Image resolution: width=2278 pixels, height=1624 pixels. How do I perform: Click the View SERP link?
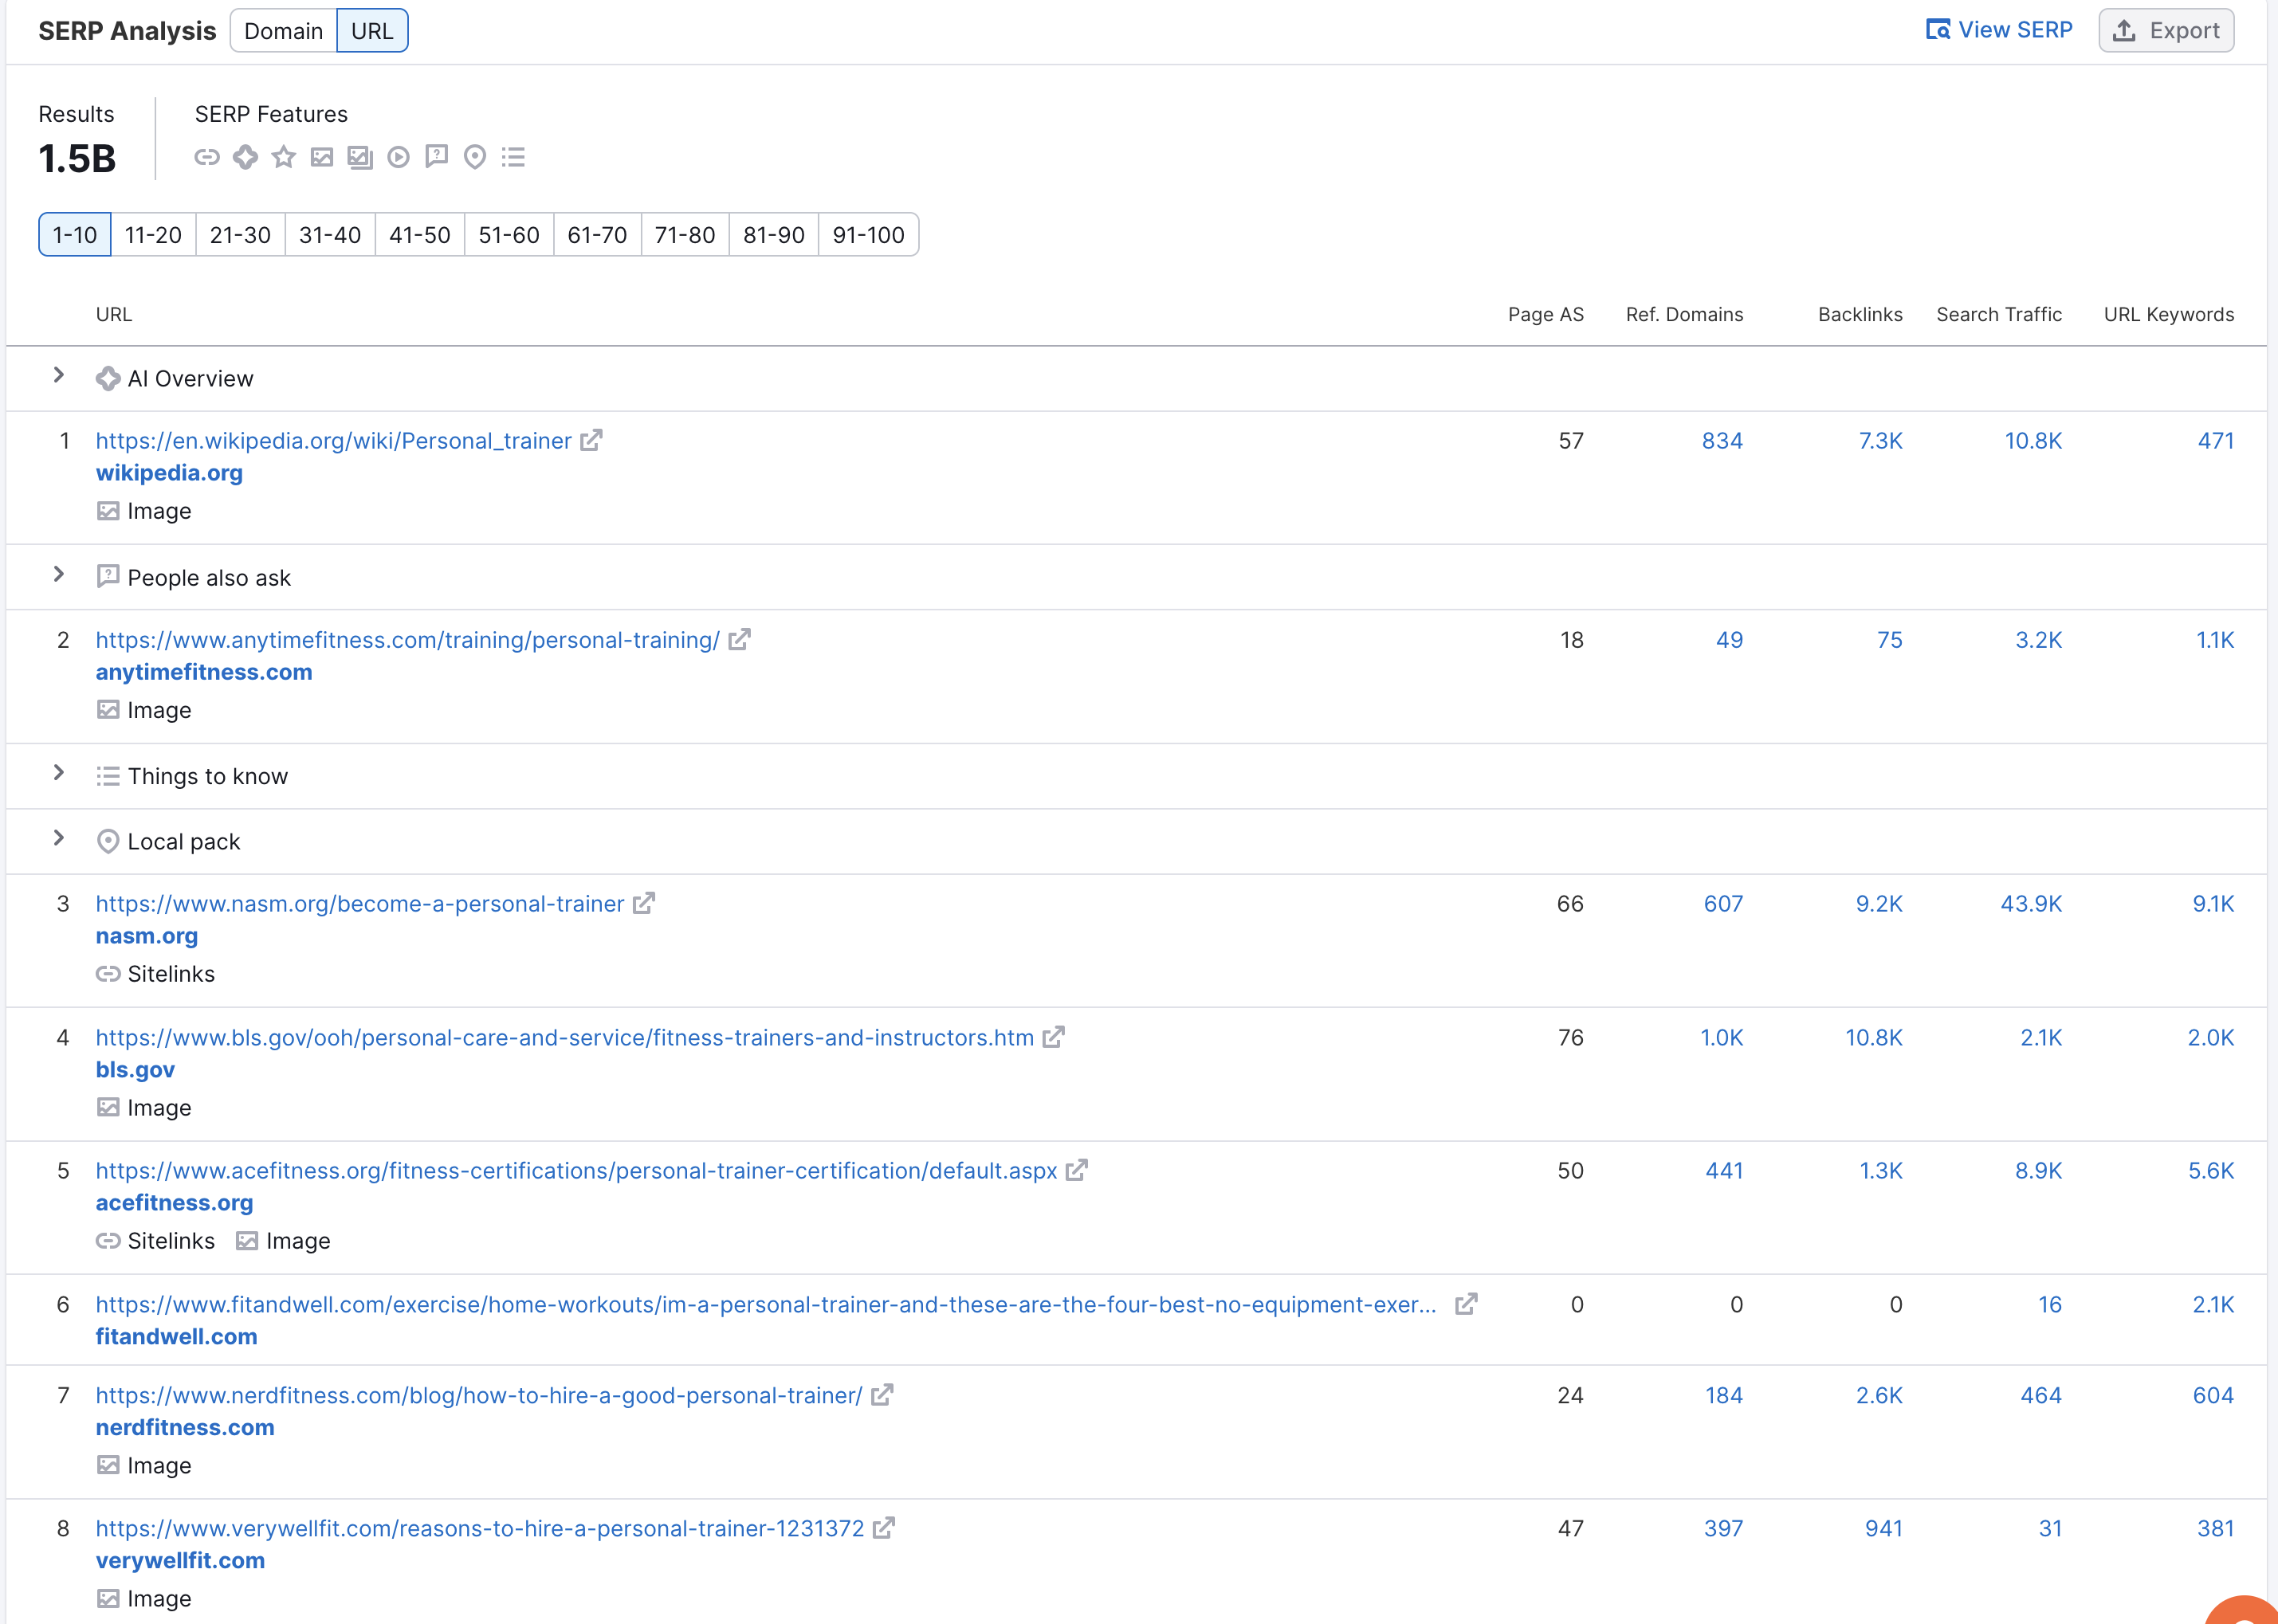tap(1999, 30)
